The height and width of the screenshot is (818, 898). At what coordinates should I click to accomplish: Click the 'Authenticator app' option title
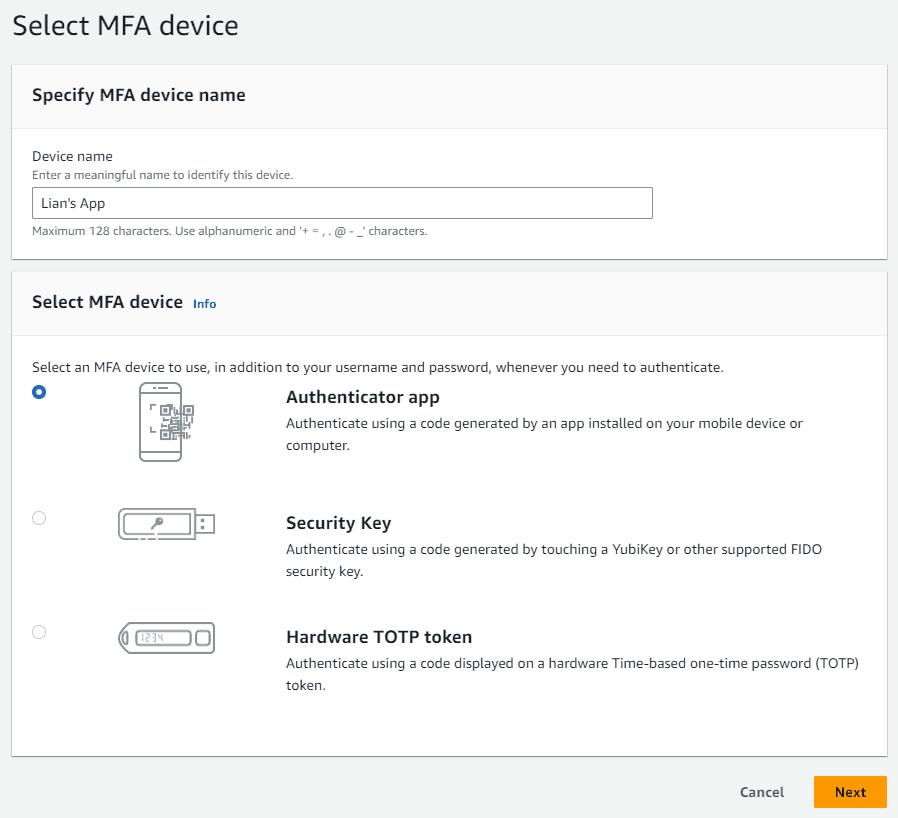pyautogui.click(x=362, y=397)
